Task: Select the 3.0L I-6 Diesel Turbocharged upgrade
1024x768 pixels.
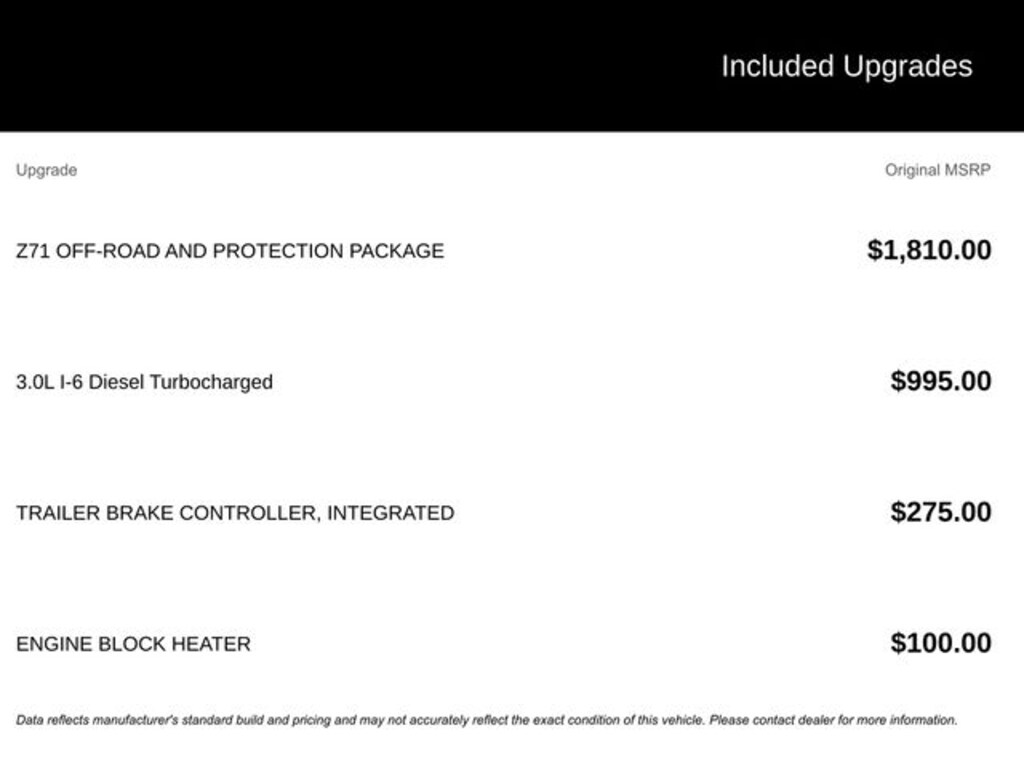Action: pyautogui.click(x=144, y=382)
